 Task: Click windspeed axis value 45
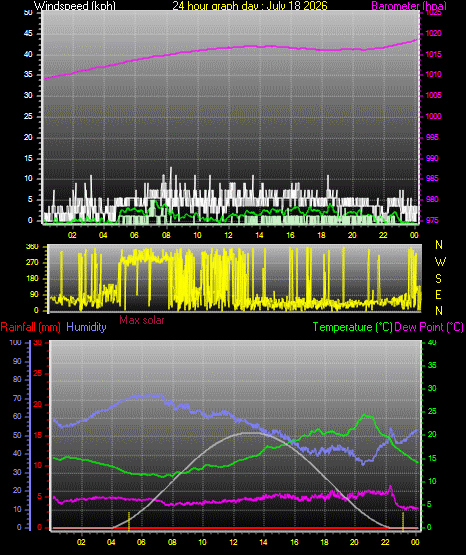28,33
